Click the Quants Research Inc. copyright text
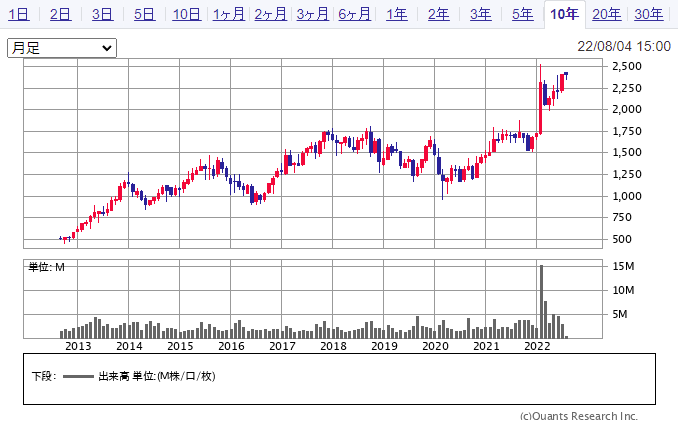The width and height of the screenshot is (678, 429). point(579,416)
